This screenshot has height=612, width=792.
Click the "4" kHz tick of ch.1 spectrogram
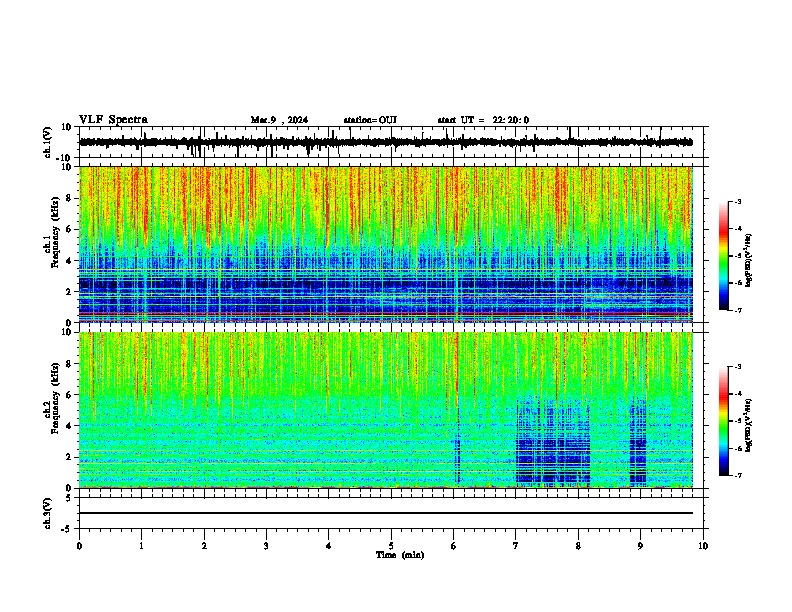pyautogui.click(x=69, y=261)
